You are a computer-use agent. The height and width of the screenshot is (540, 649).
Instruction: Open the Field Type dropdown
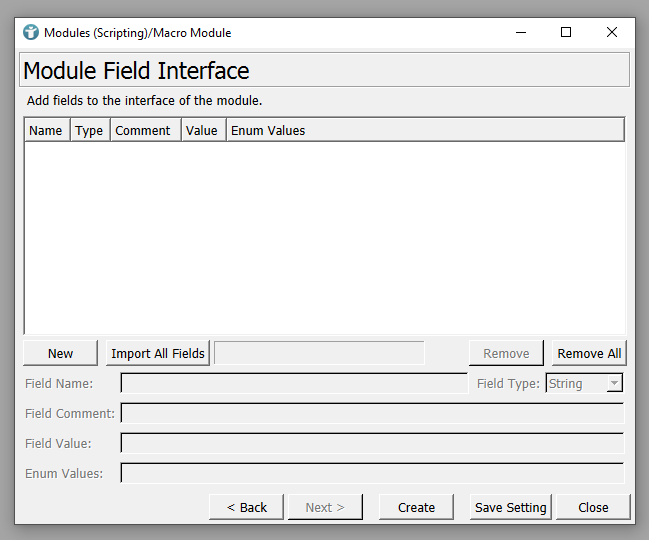coord(585,383)
